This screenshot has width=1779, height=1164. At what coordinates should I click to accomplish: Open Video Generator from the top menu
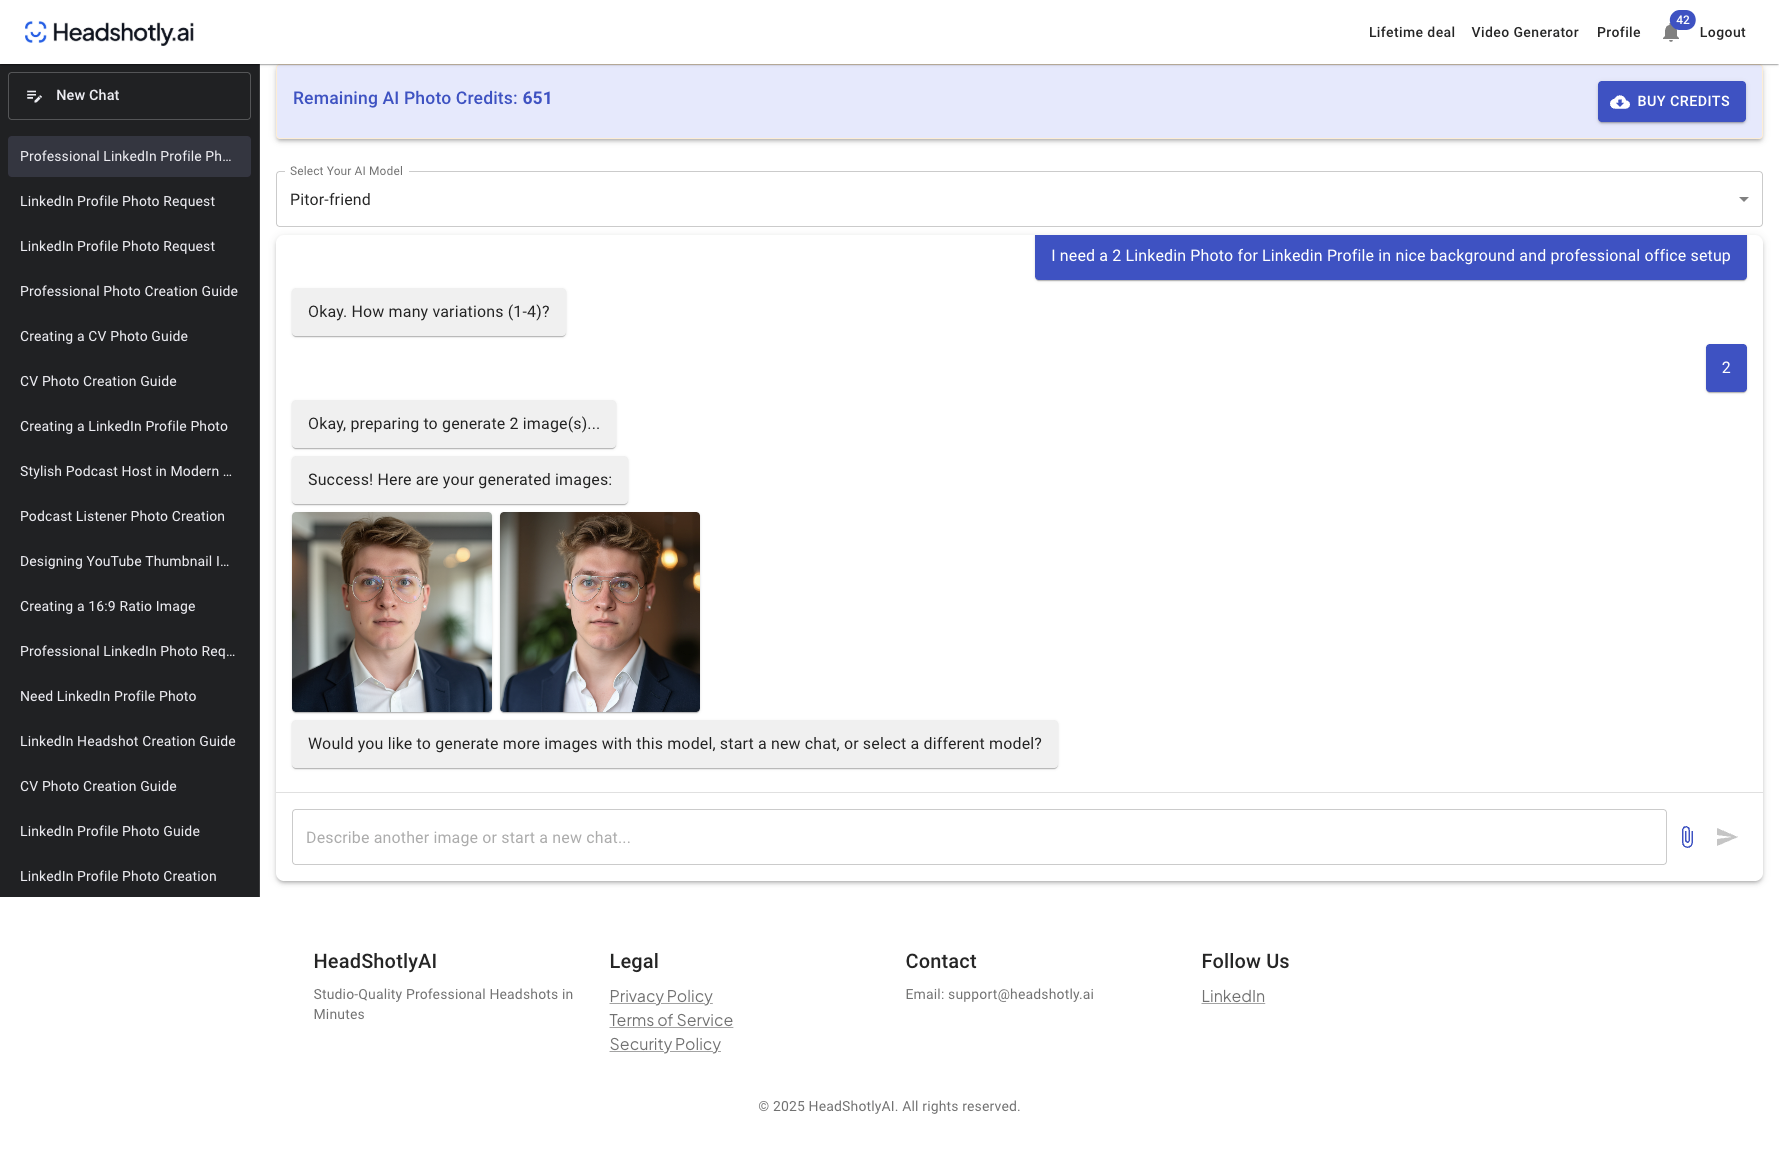1524,32
